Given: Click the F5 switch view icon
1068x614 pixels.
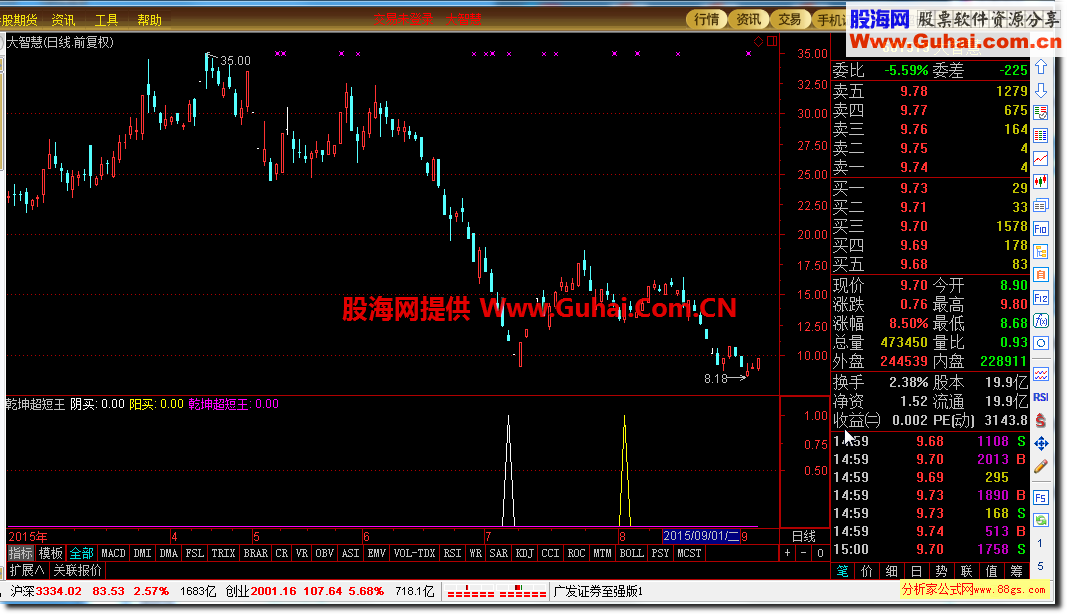Looking at the screenshot, I should point(1041,497).
